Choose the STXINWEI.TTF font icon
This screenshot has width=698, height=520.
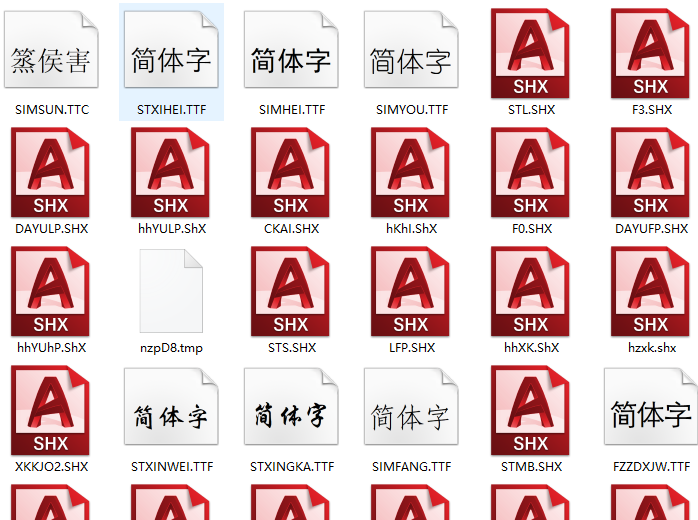[x=171, y=406]
